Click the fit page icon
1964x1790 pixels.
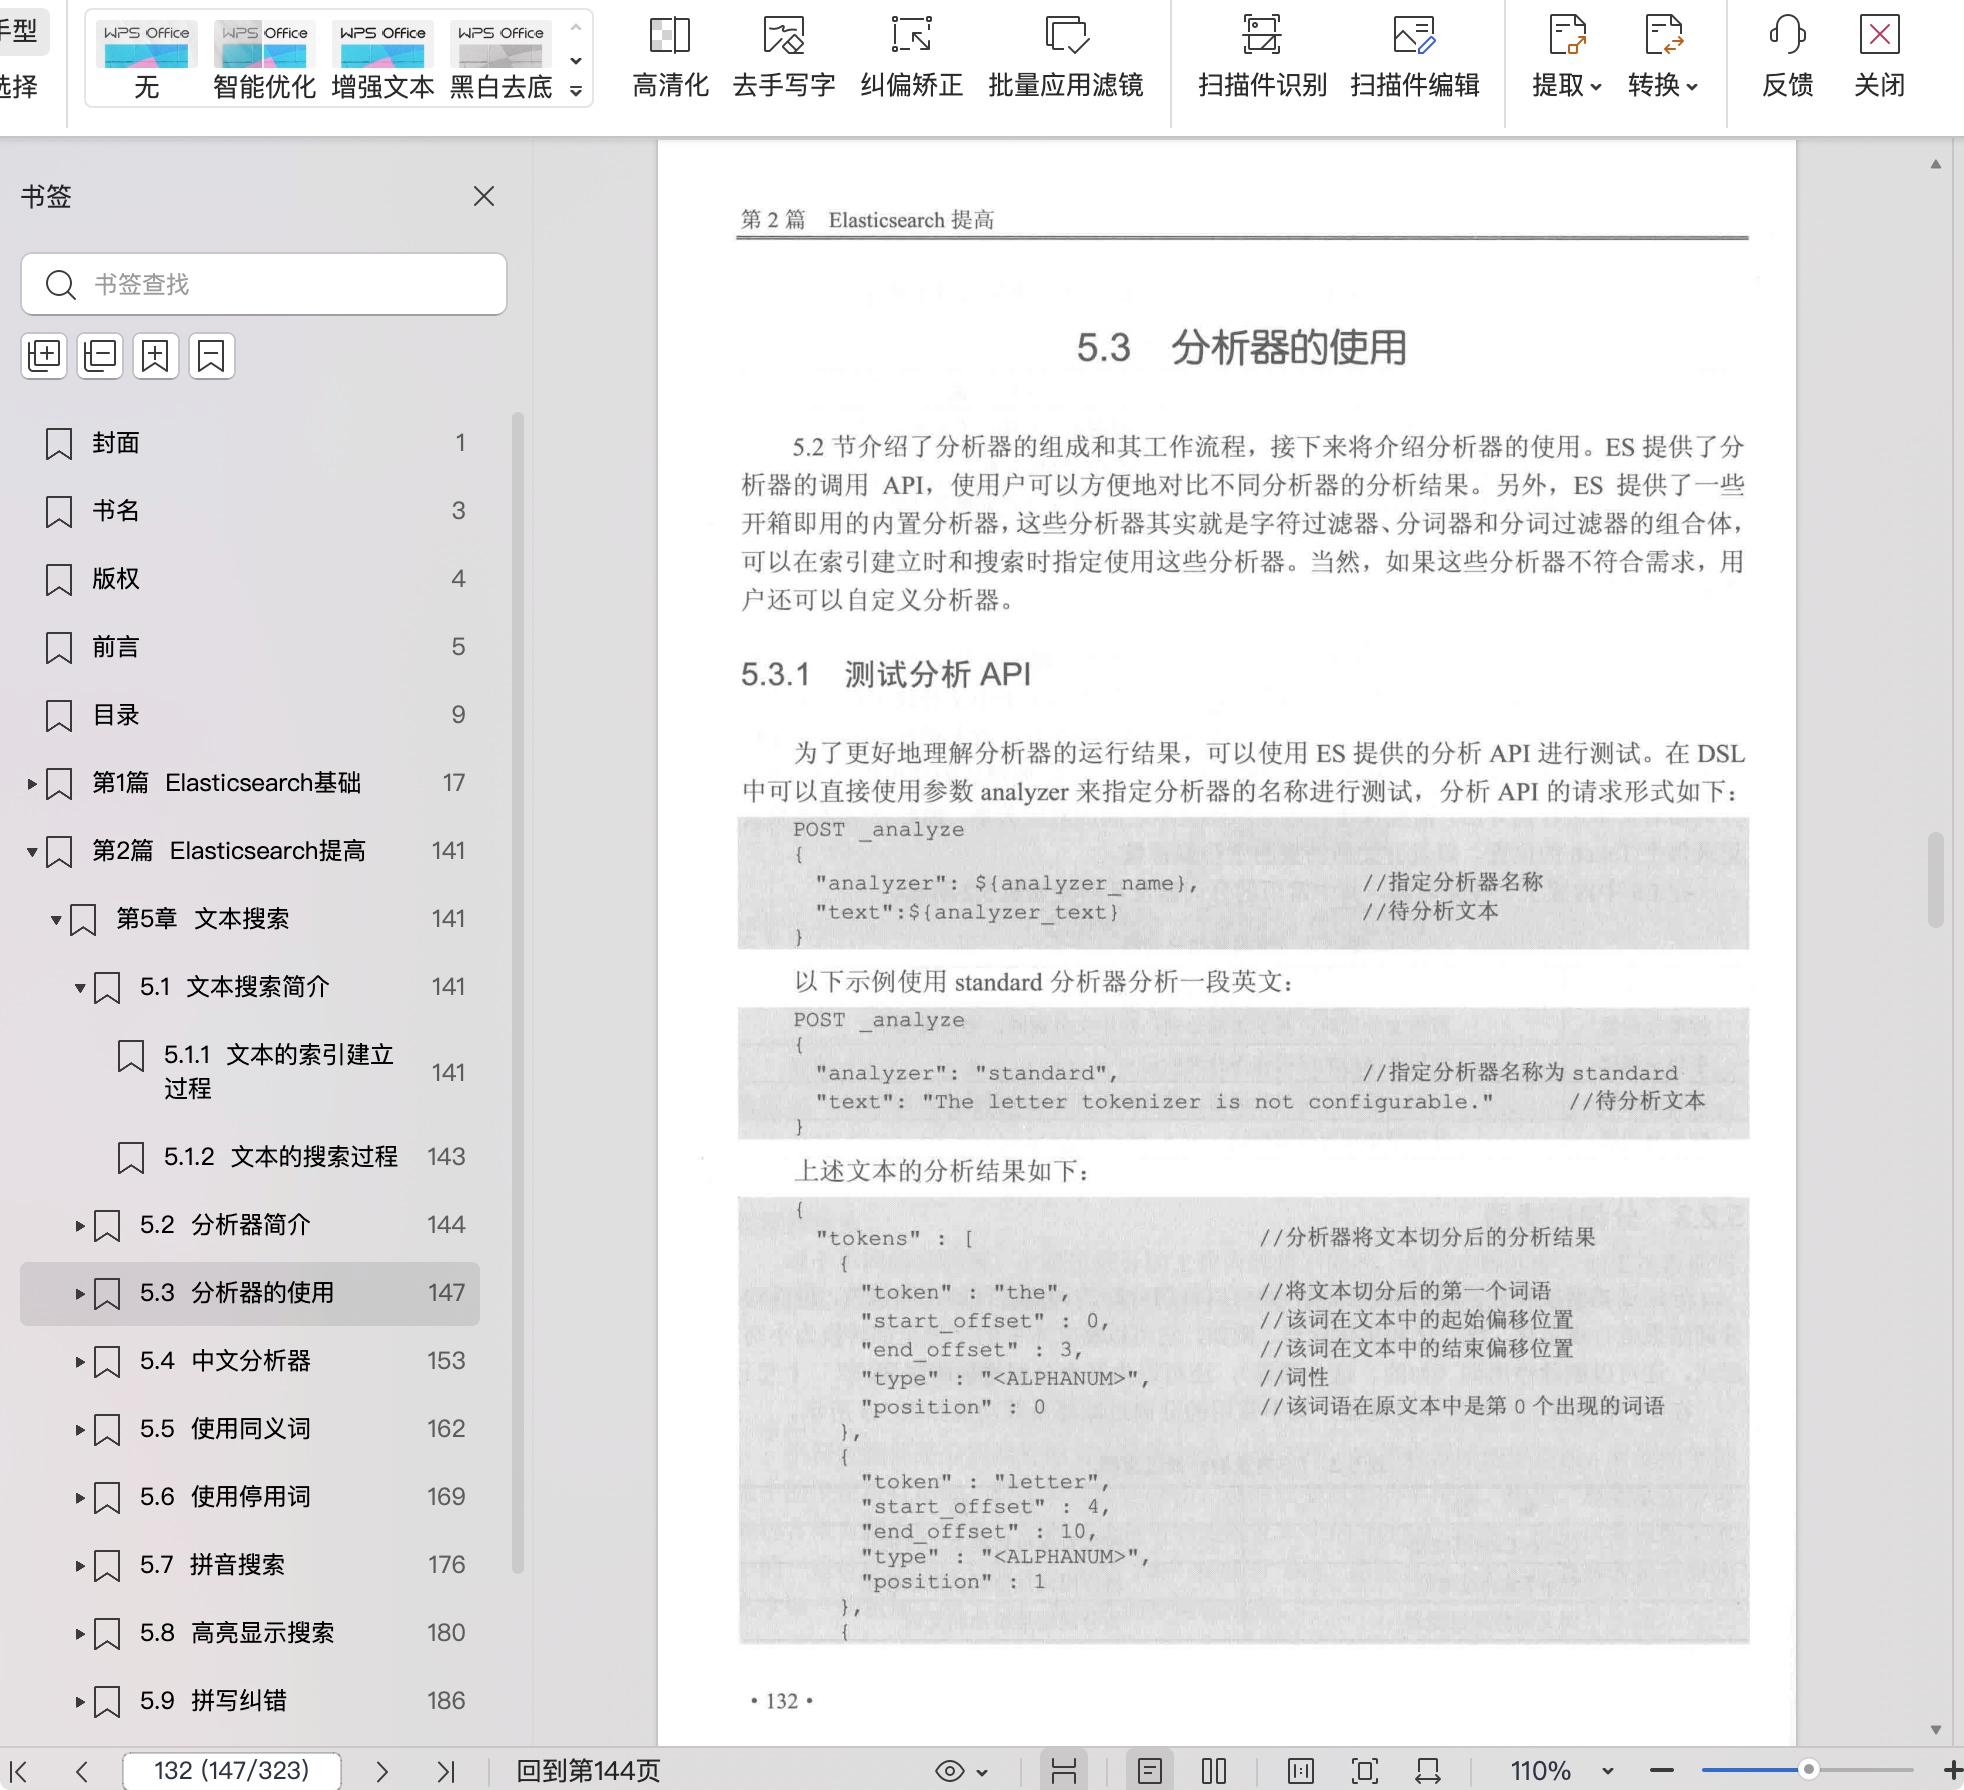click(x=1364, y=1771)
